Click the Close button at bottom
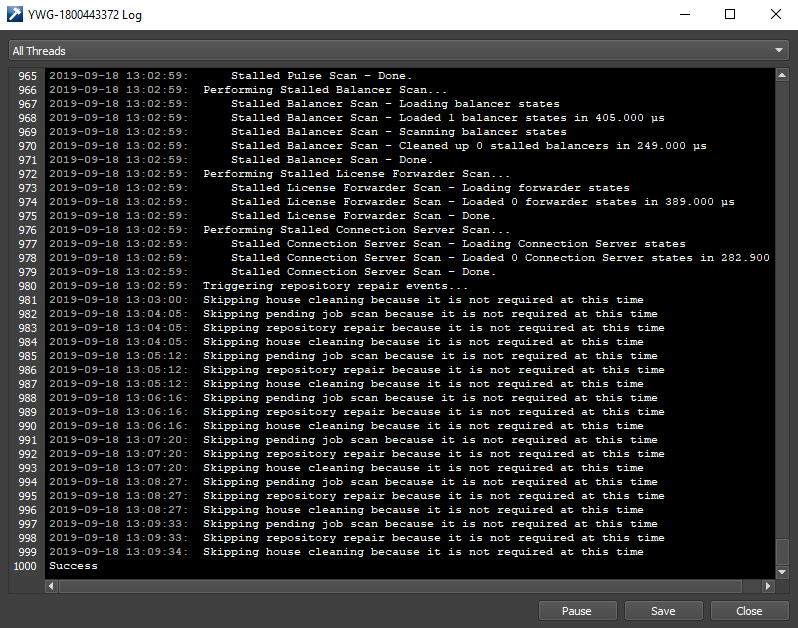Viewport: 798px width, 628px height. (749, 611)
